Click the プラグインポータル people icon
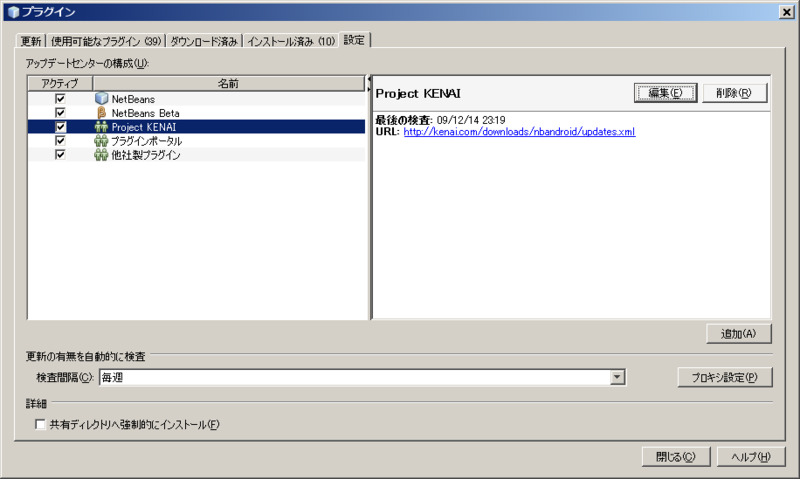This screenshot has height=479, width=800. 101,141
